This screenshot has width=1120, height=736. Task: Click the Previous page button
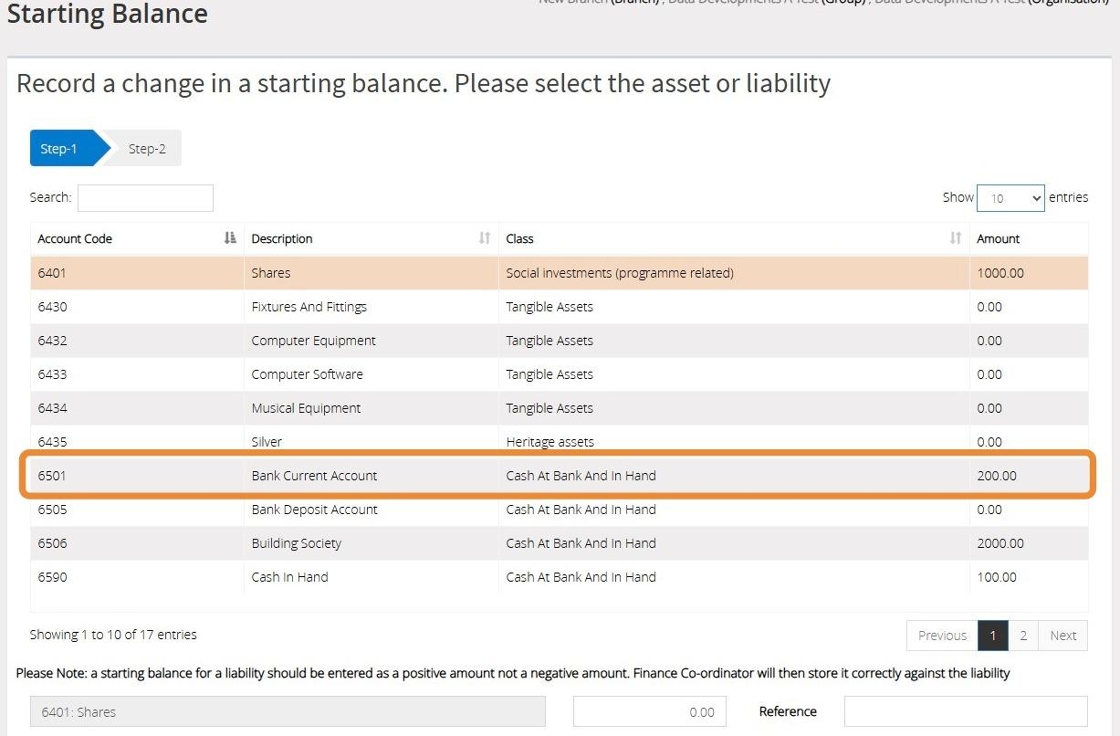point(942,635)
